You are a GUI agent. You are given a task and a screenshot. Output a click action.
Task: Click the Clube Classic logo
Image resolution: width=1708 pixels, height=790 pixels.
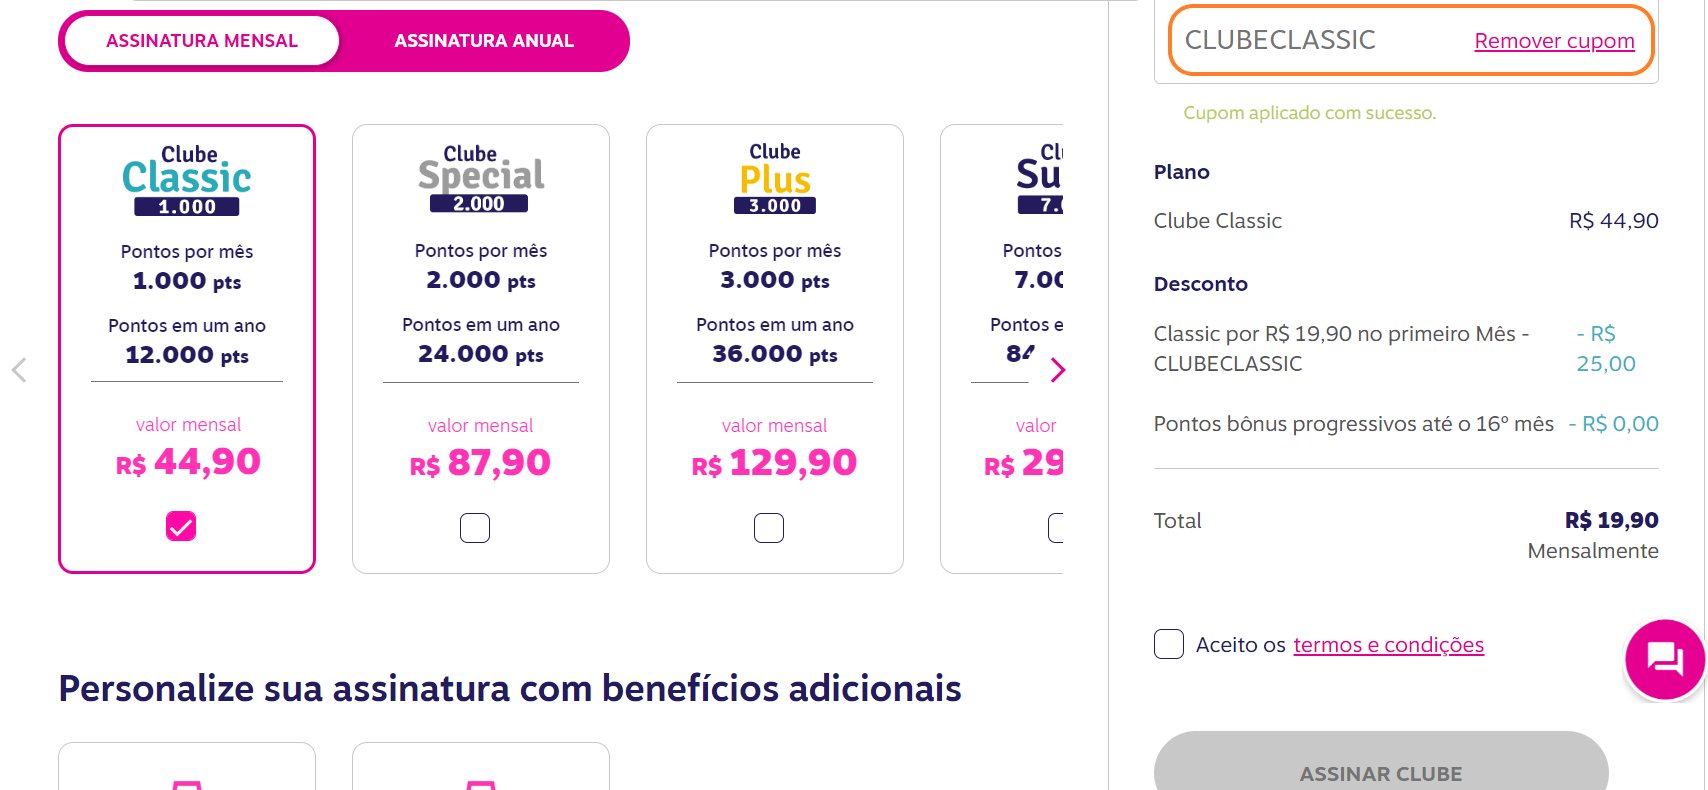point(187,181)
